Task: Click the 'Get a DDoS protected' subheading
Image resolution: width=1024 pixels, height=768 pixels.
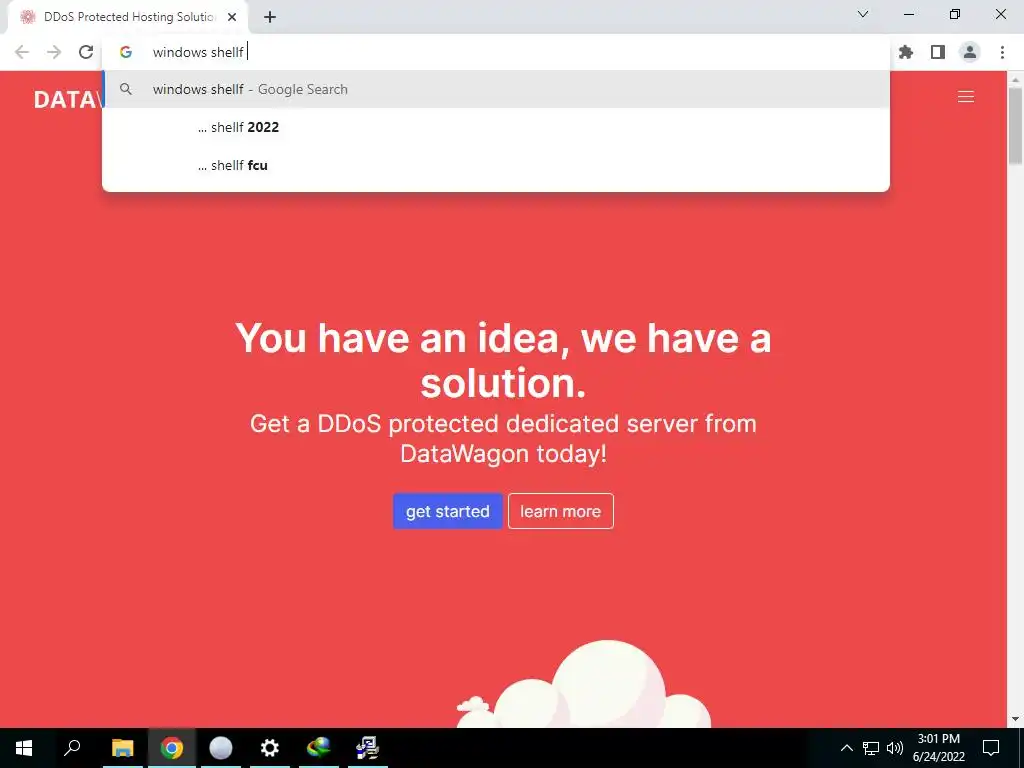Action: pos(503,438)
